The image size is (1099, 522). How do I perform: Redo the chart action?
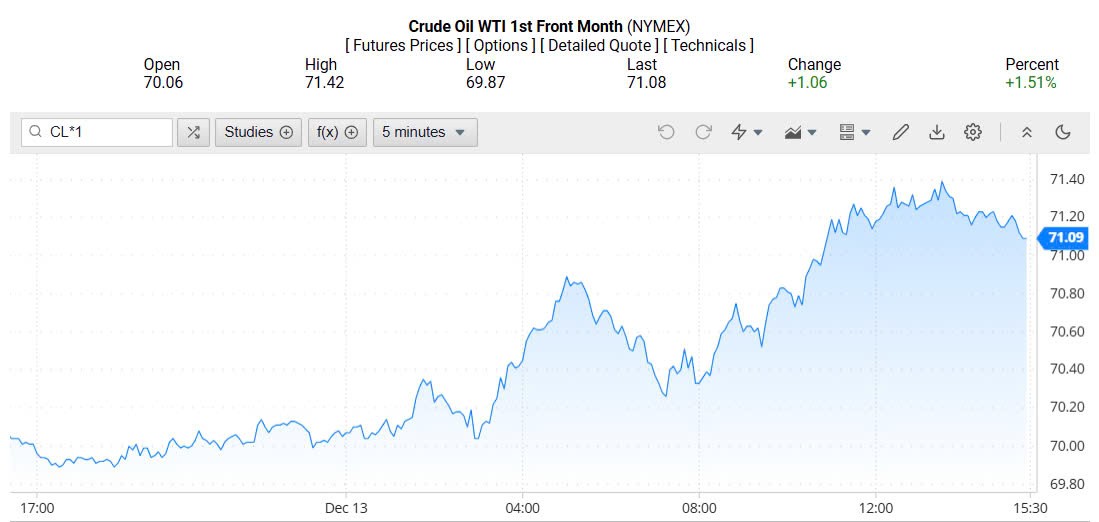pyautogui.click(x=703, y=132)
